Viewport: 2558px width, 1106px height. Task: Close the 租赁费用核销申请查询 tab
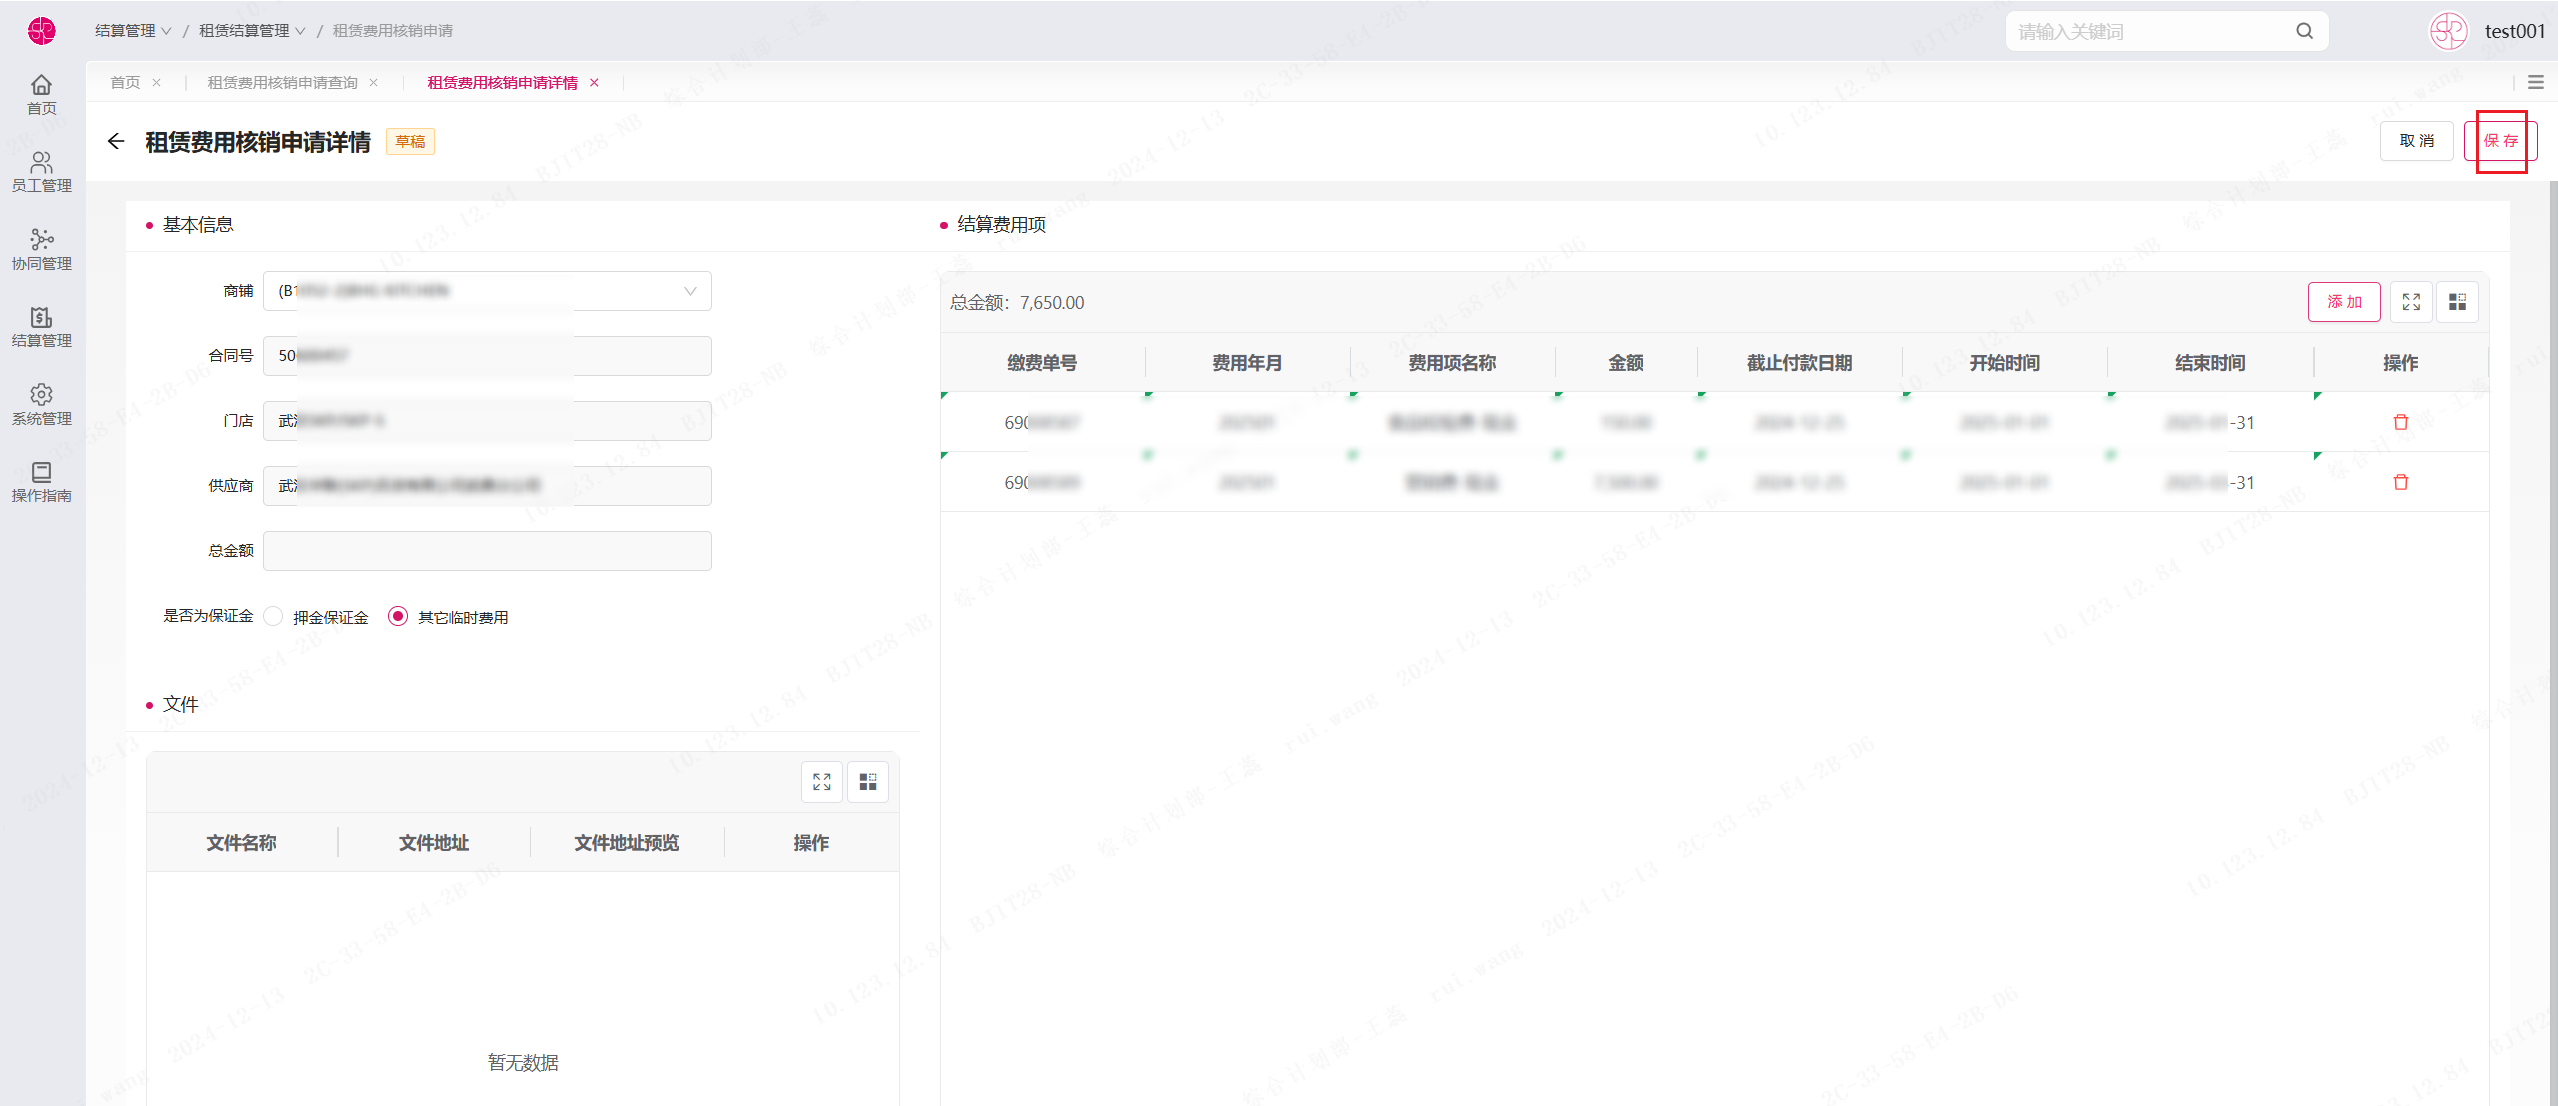click(373, 83)
